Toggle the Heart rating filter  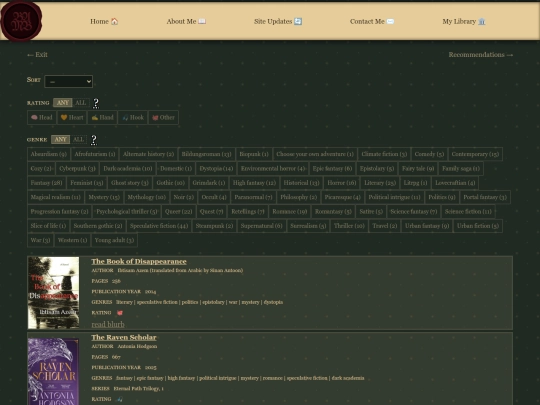click(x=72, y=117)
